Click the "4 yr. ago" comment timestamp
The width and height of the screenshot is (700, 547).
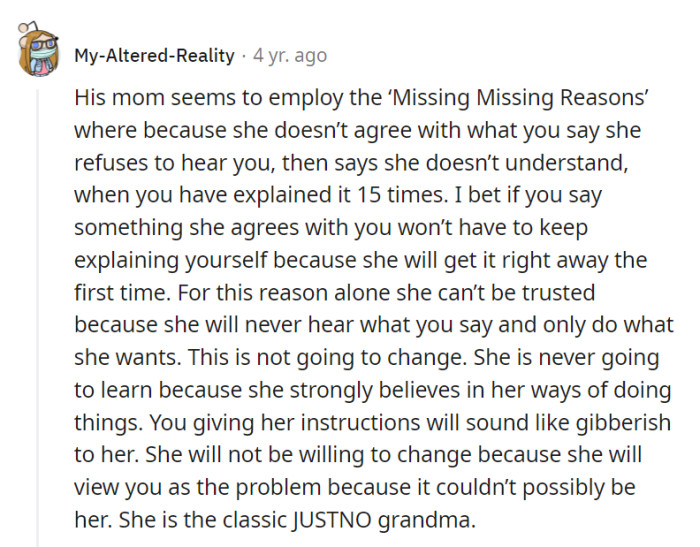pyautogui.click(x=288, y=56)
